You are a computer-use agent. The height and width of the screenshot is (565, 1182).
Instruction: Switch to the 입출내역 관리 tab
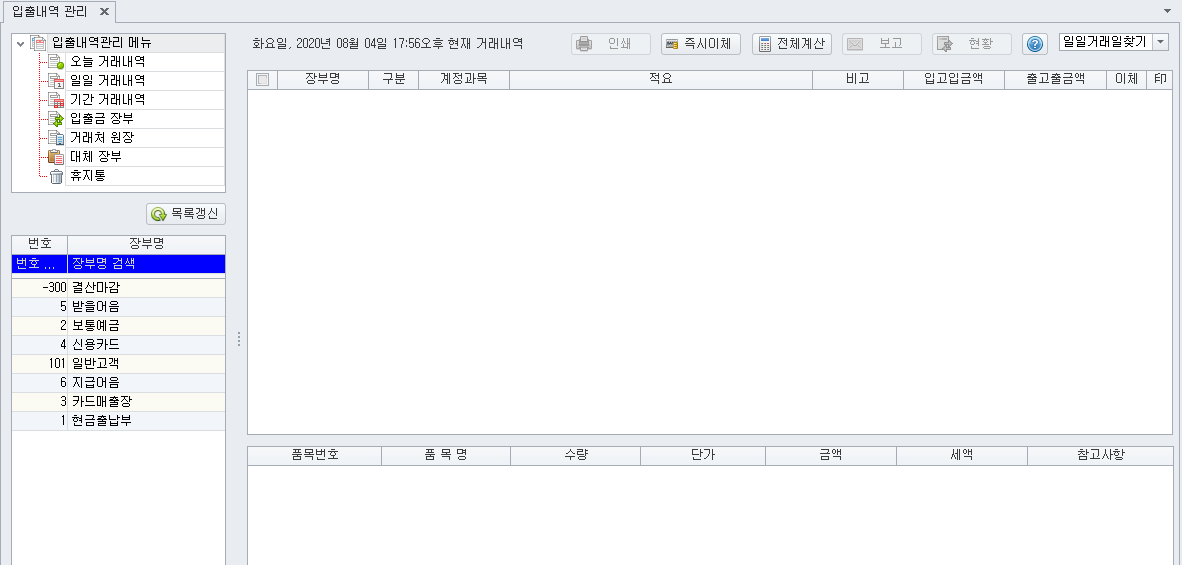(x=49, y=11)
